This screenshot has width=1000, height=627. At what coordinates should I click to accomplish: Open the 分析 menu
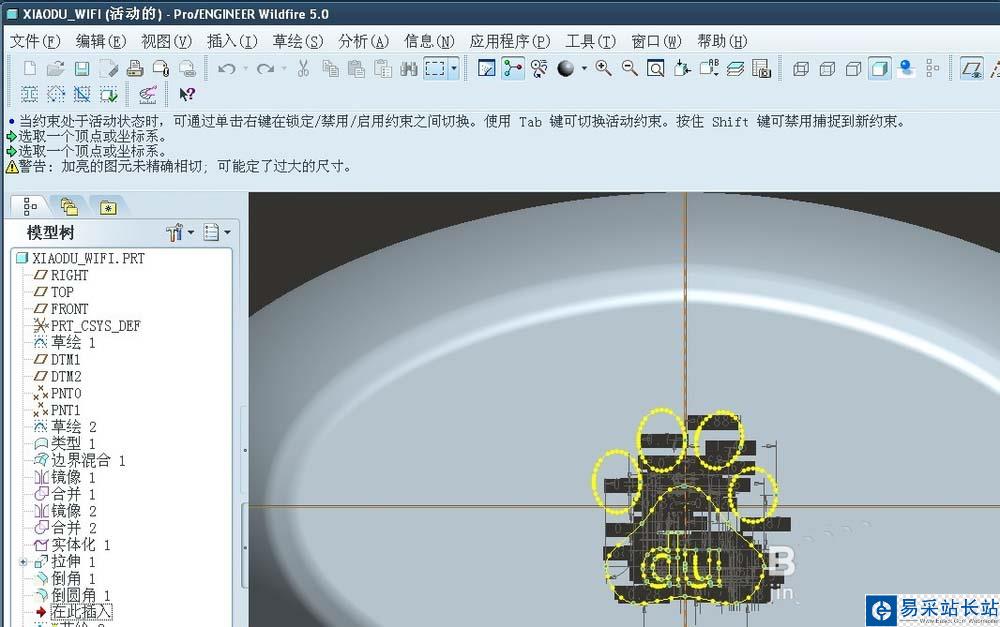(x=364, y=41)
